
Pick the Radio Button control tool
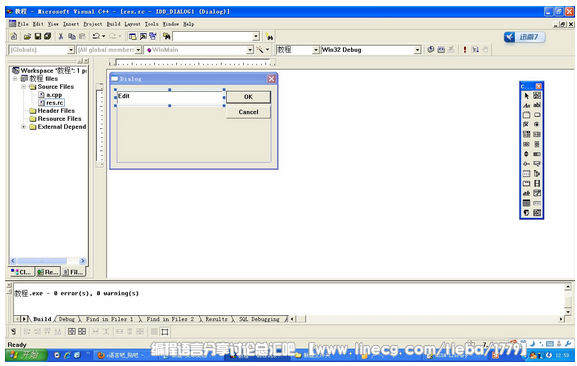(537, 124)
